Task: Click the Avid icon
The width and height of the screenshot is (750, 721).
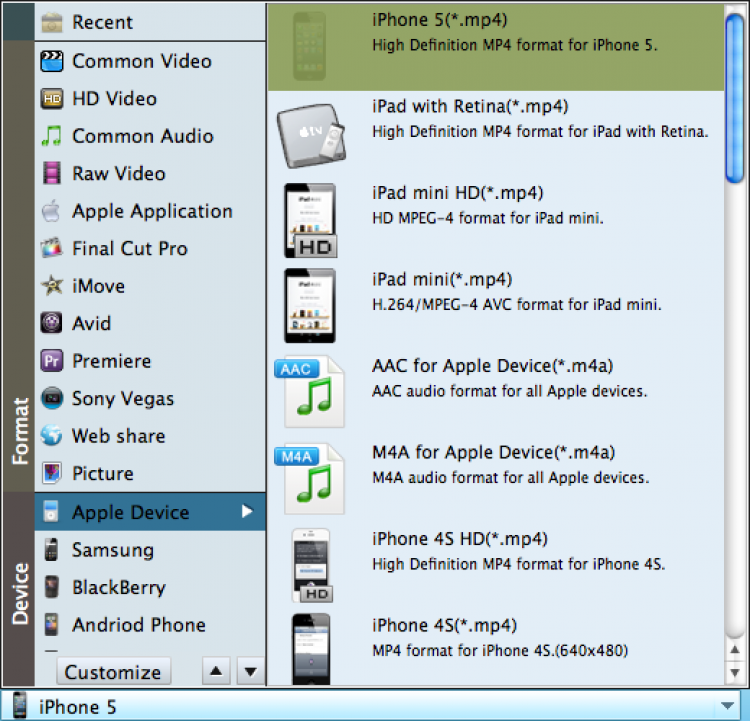Action: pyautogui.click(x=51, y=323)
